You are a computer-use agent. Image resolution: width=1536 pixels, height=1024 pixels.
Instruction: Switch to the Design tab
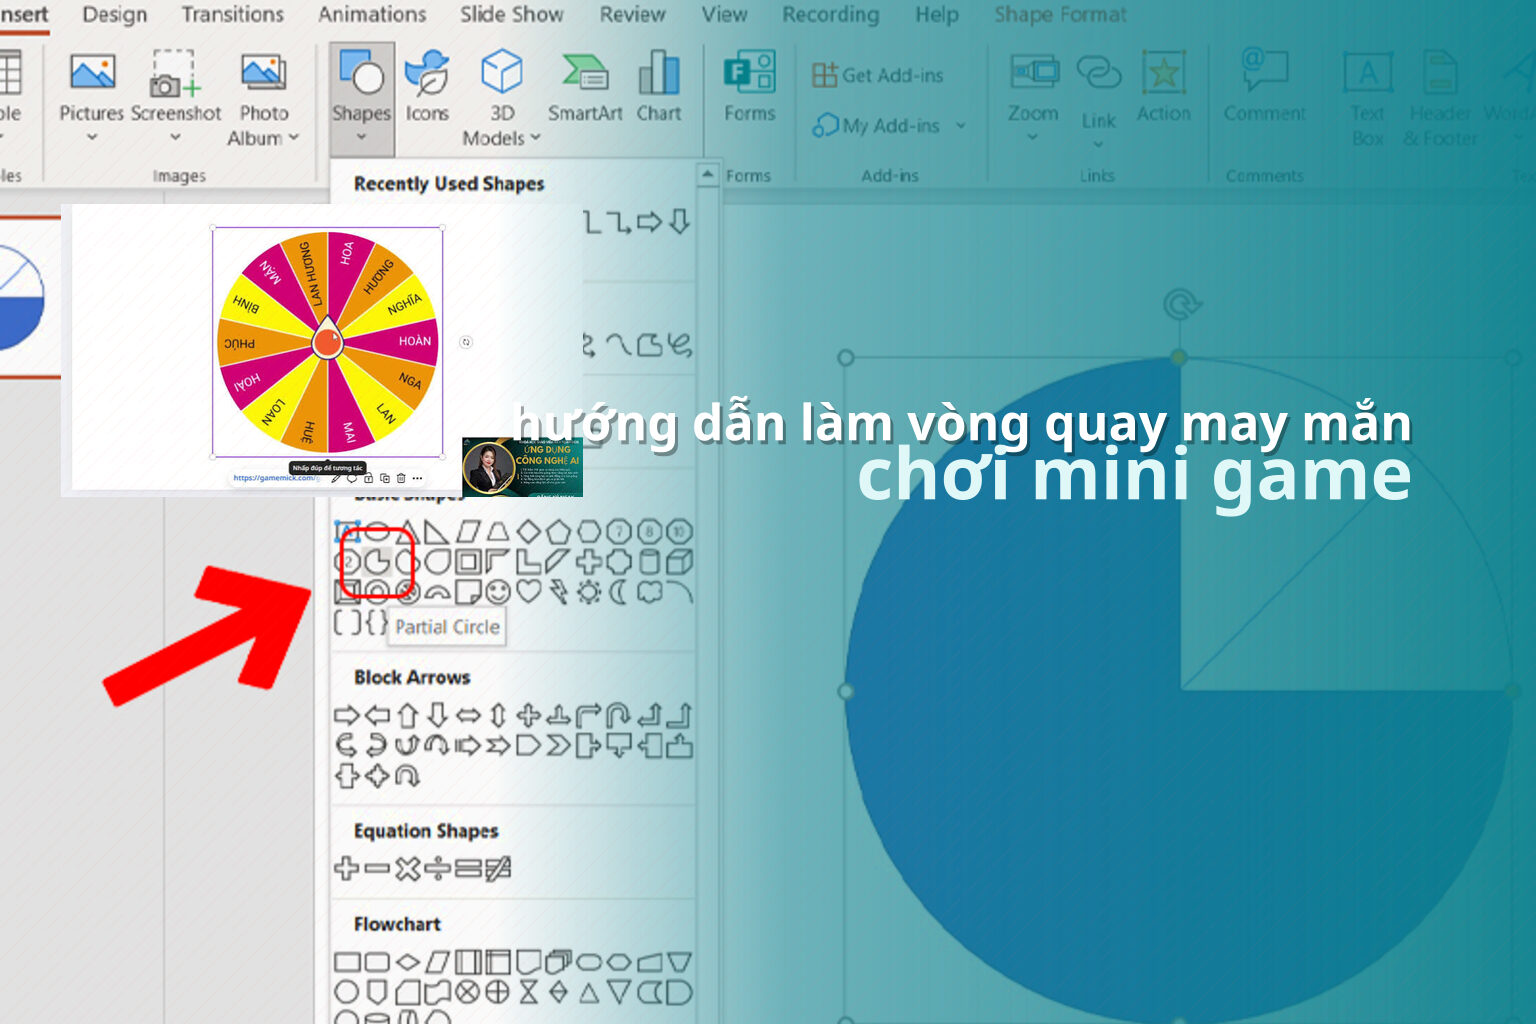coord(114,15)
